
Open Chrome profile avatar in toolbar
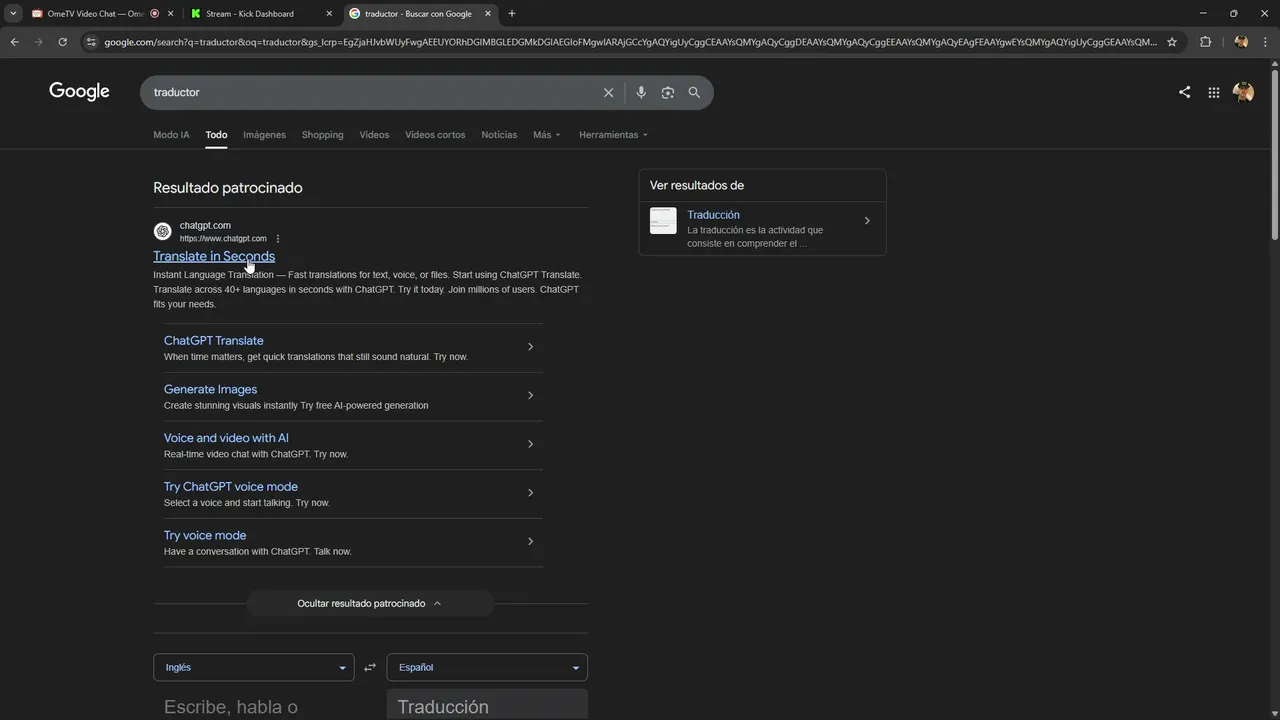pos(1241,42)
